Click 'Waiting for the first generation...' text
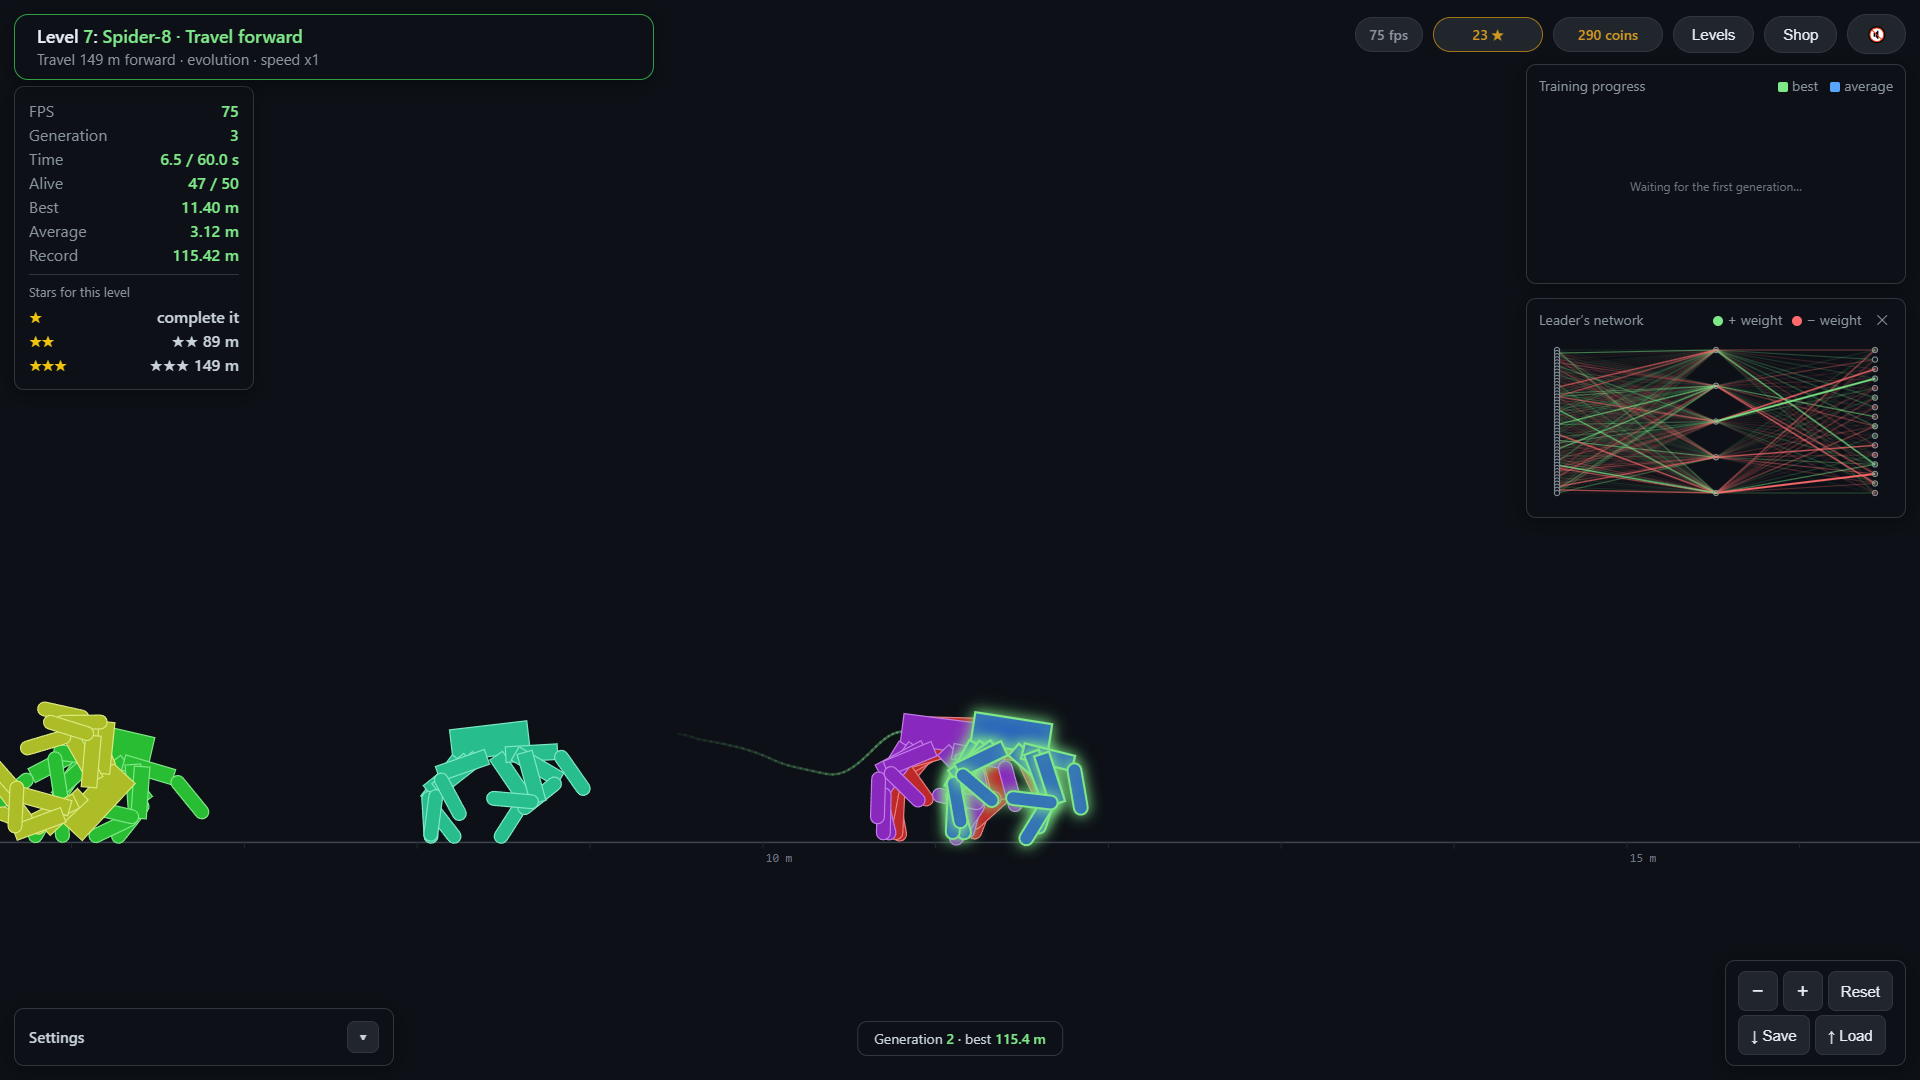Image resolution: width=1920 pixels, height=1080 pixels. coord(1715,187)
